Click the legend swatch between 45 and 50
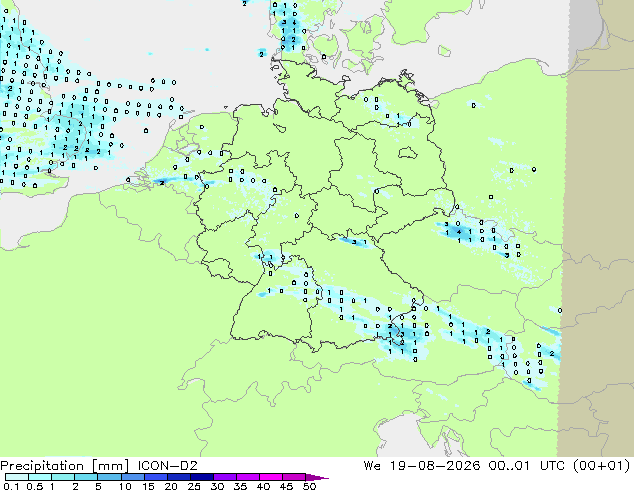Screen dimensions: 634x490 tap(294, 477)
